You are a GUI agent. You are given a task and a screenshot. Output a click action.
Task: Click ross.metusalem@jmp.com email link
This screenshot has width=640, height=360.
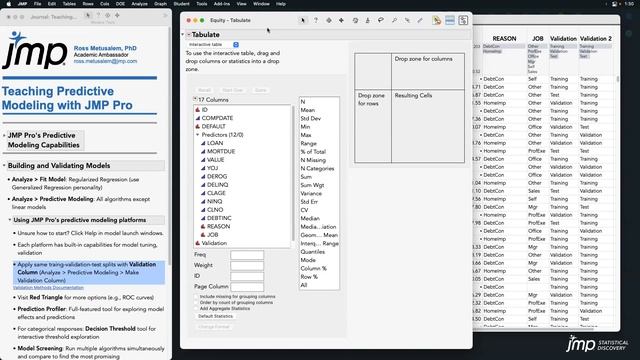[x=105, y=61]
